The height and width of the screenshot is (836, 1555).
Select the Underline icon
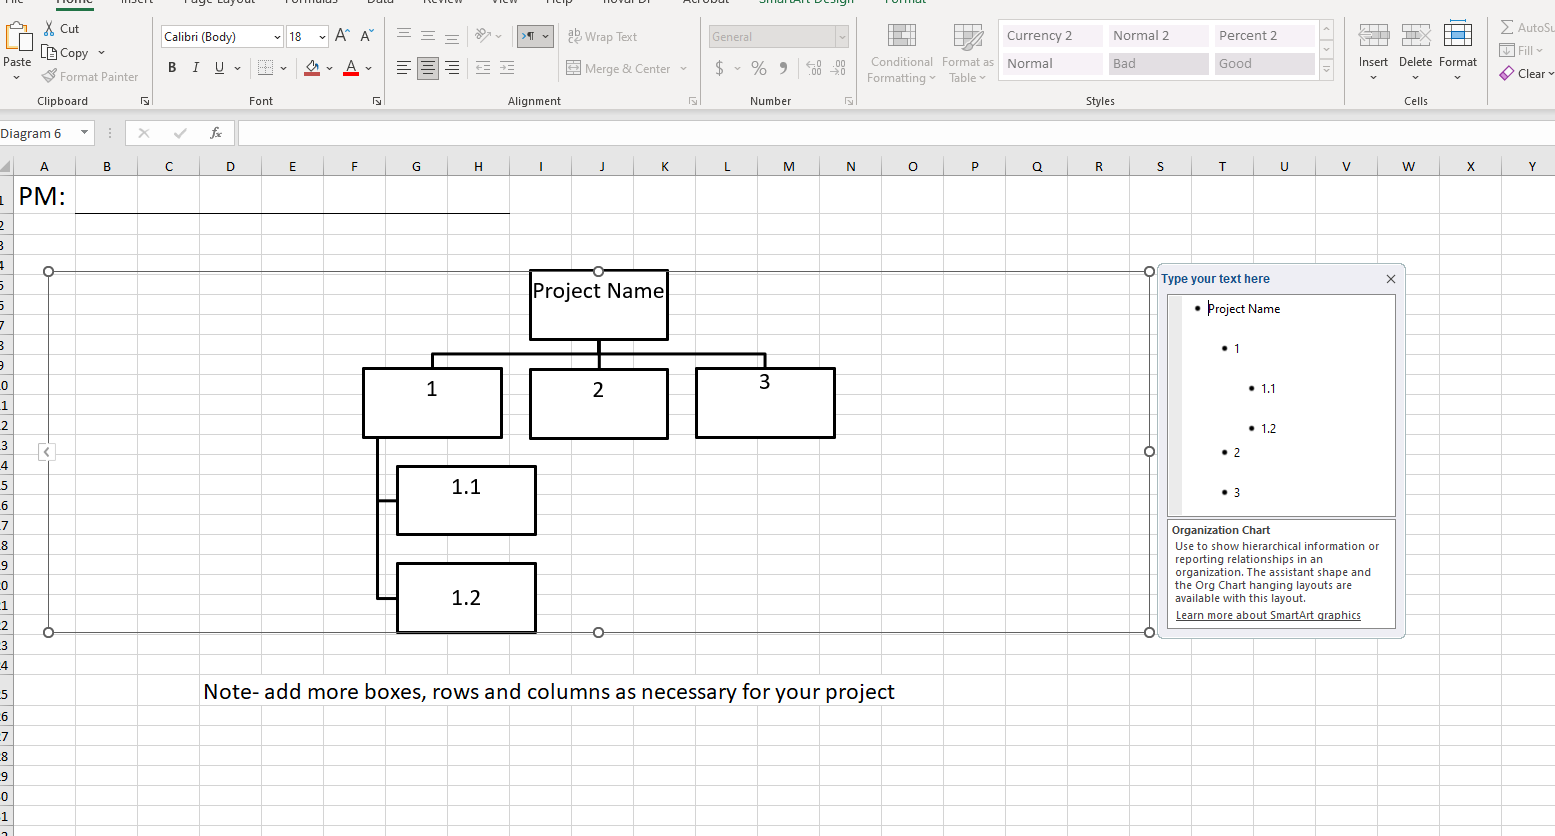coord(217,67)
